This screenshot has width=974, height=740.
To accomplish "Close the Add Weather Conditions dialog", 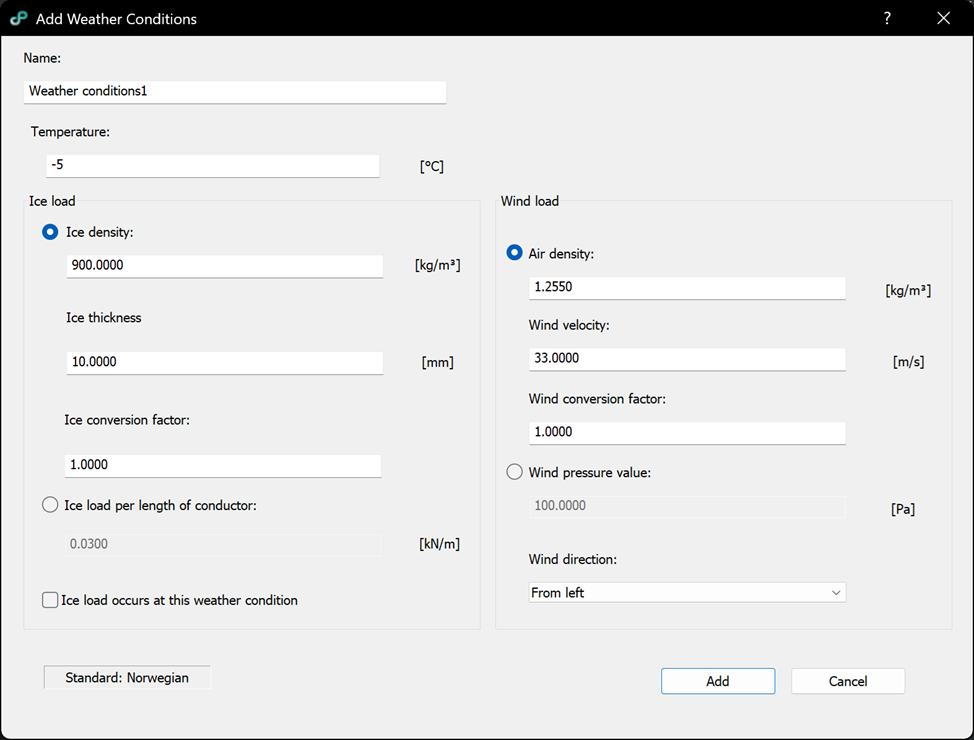I will (943, 18).
